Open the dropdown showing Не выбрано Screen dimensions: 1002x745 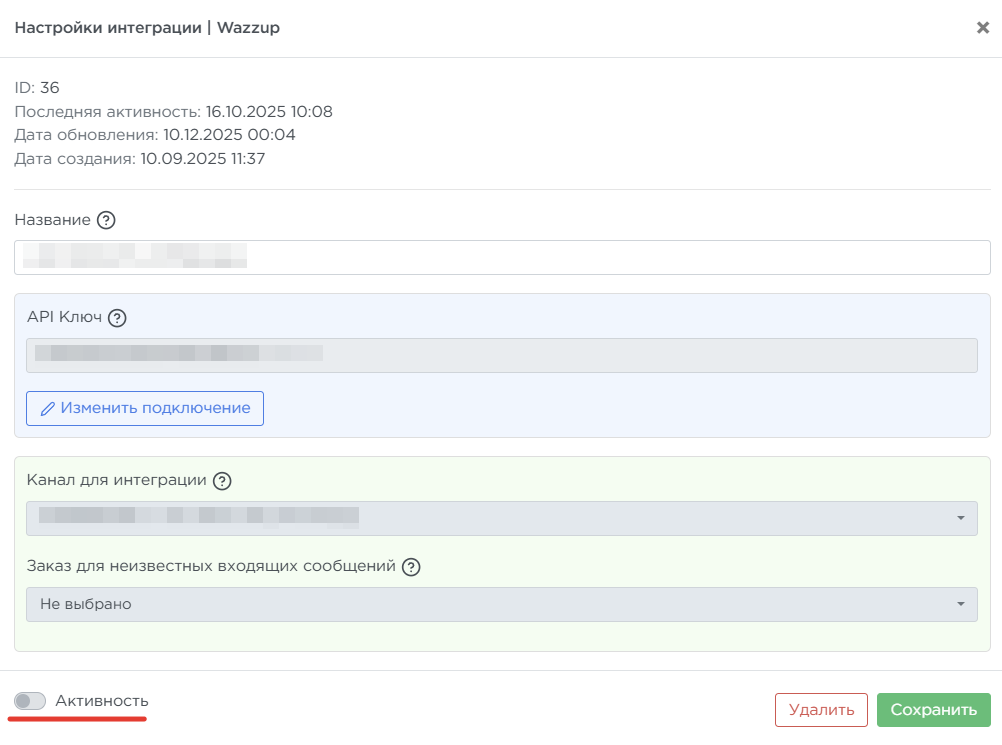tap(501, 604)
